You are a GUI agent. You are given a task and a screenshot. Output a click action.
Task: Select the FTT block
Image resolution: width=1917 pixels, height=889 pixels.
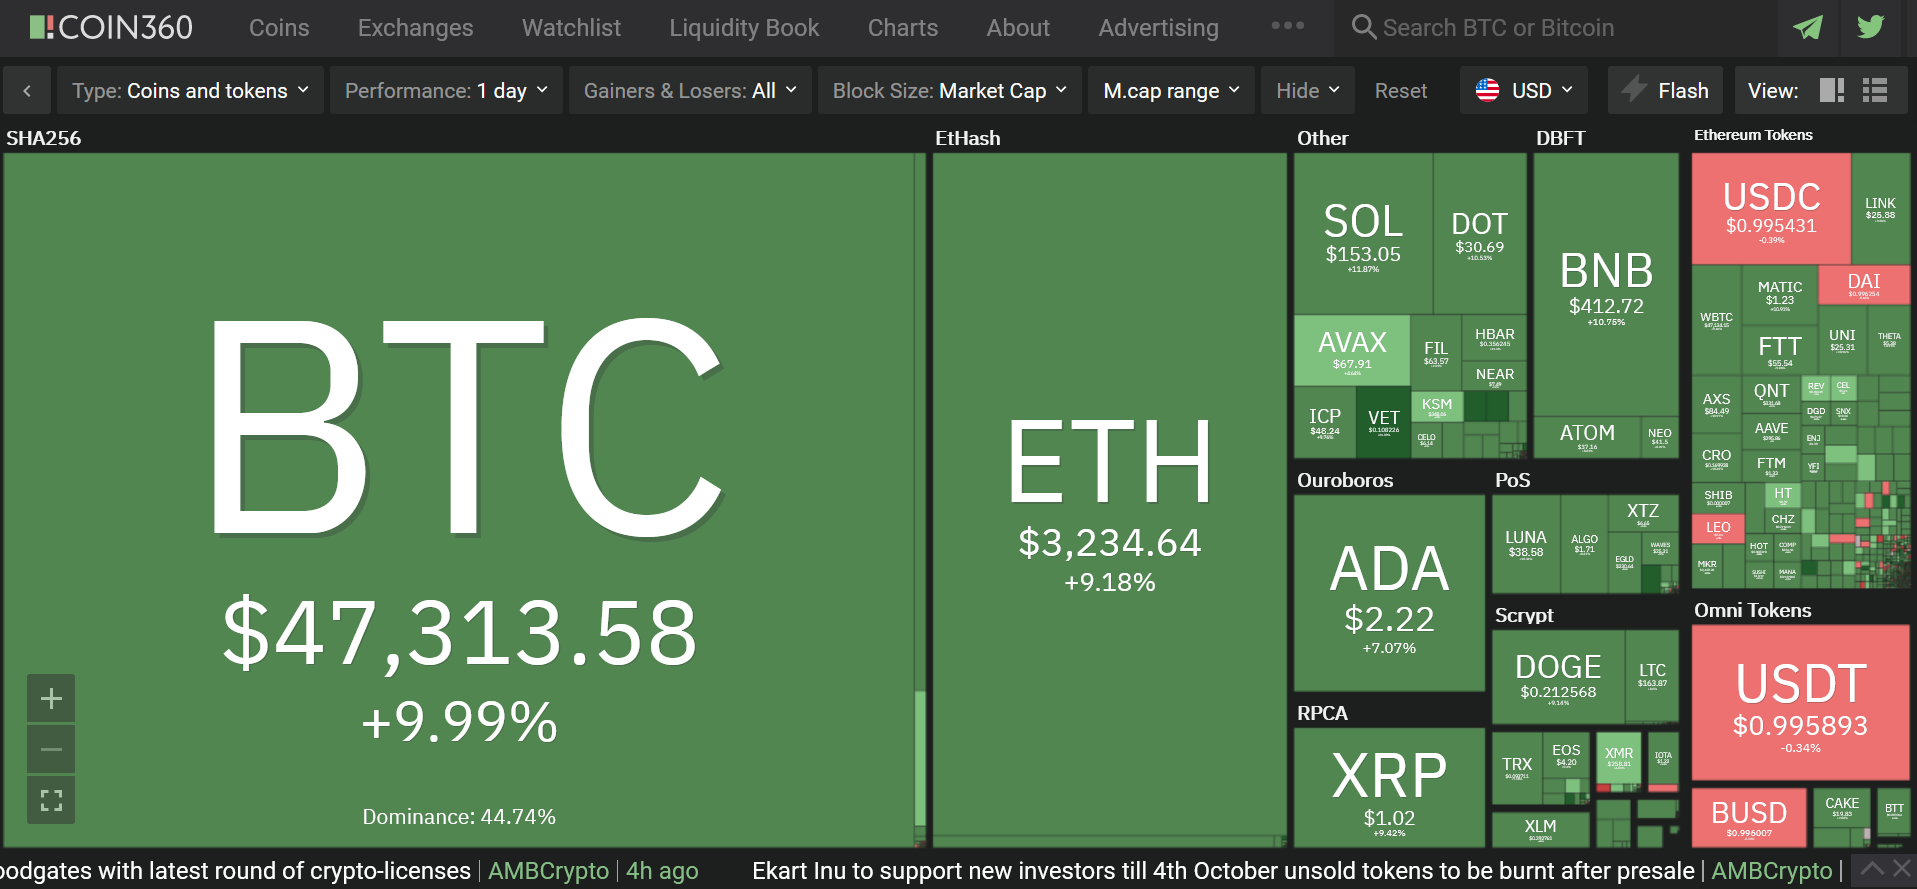1780,350
